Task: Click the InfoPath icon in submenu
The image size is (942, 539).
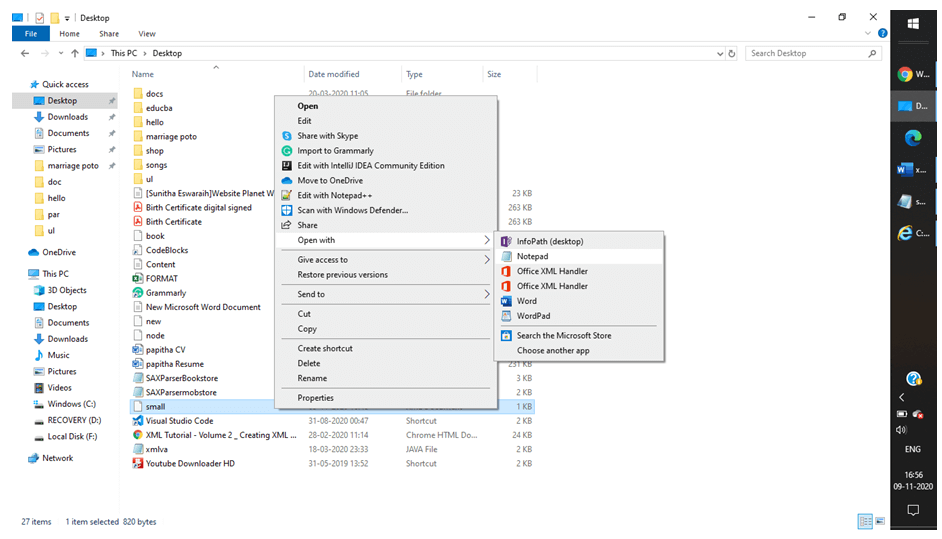Action: click(x=506, y=241)
